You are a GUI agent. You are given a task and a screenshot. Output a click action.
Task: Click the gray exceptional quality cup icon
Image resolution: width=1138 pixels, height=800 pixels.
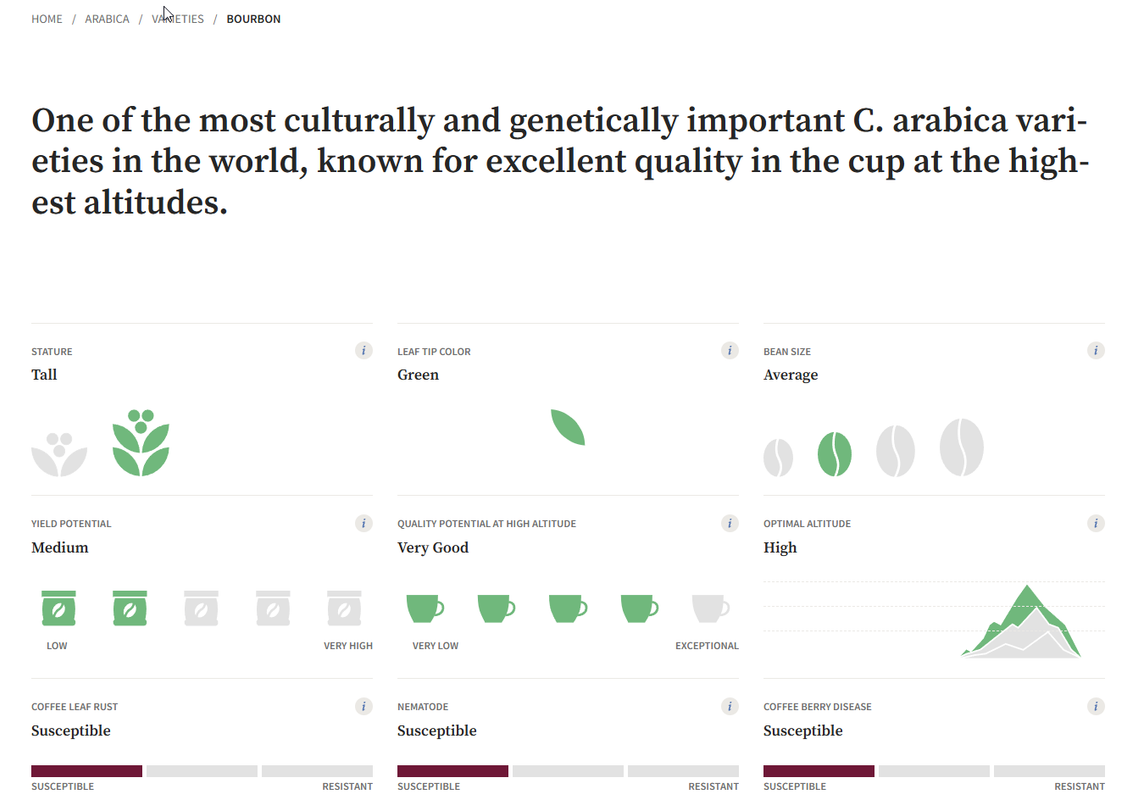pos(711,608)
